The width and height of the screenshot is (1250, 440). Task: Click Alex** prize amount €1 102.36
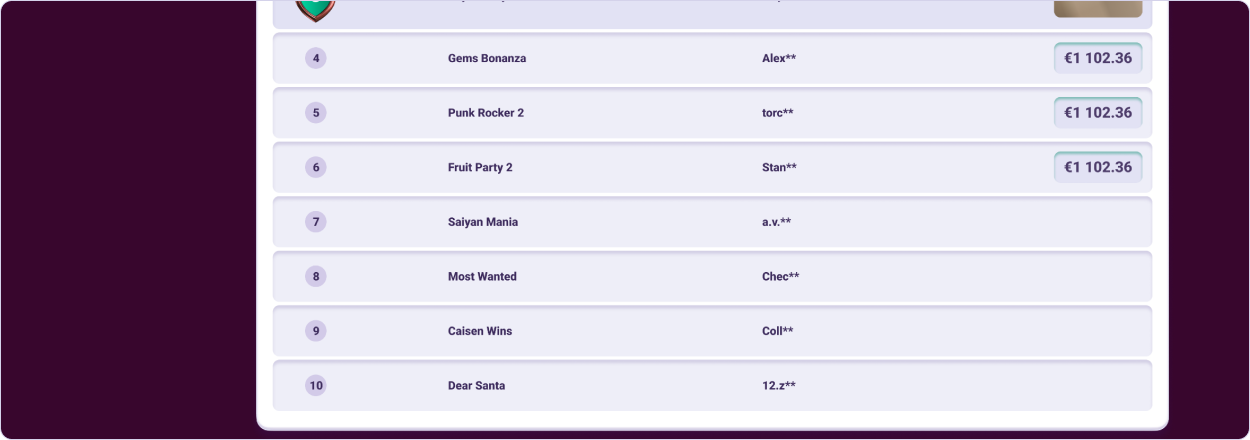(1098, 58)
